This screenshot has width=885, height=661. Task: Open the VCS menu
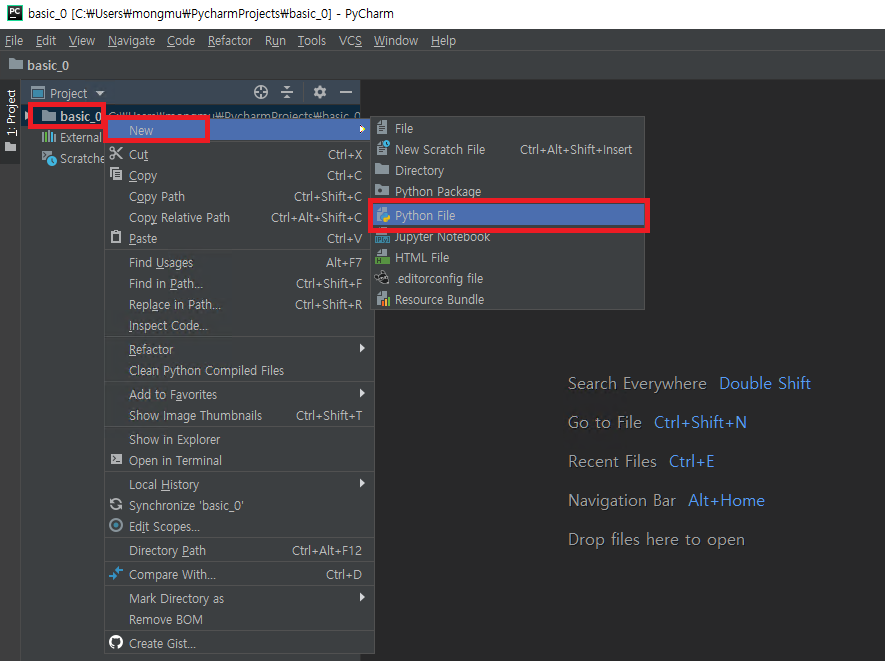point(350,41)
